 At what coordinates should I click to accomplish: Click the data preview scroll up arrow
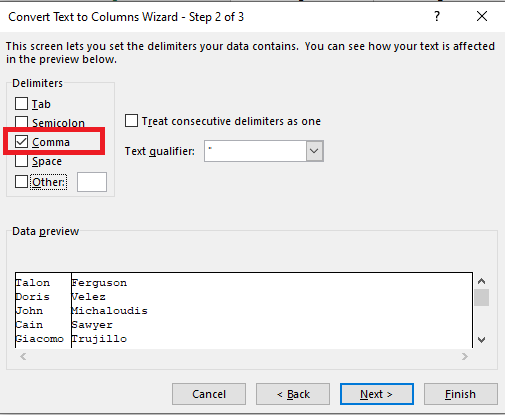(x=481, y=281)
